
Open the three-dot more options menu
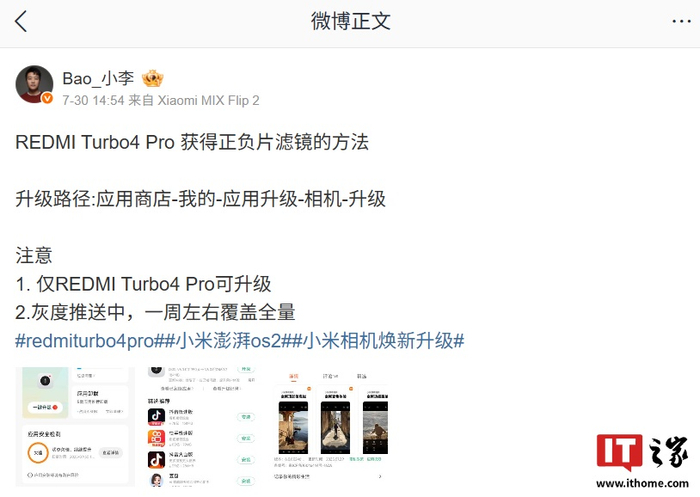[681, 21]
